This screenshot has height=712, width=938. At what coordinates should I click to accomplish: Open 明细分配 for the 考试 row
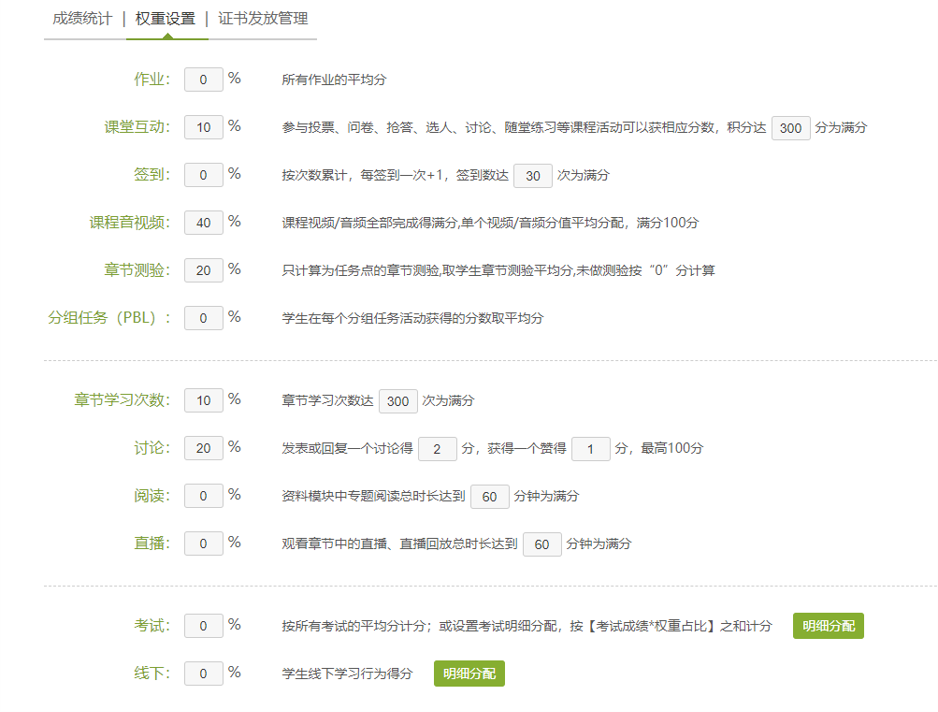pyautogui.click(x=827, y=624)
